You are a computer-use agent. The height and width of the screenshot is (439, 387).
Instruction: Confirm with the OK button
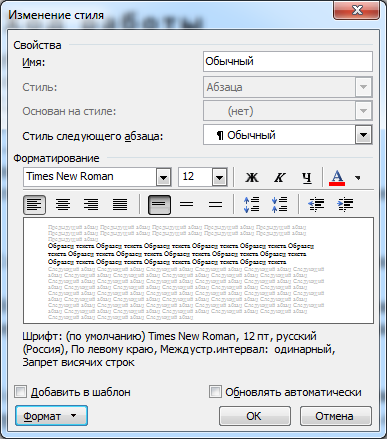click(x=255, y=416)
